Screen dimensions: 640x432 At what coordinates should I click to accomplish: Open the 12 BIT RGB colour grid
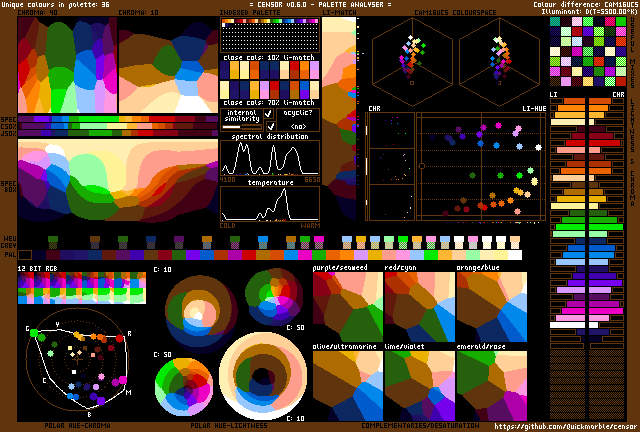82,288
